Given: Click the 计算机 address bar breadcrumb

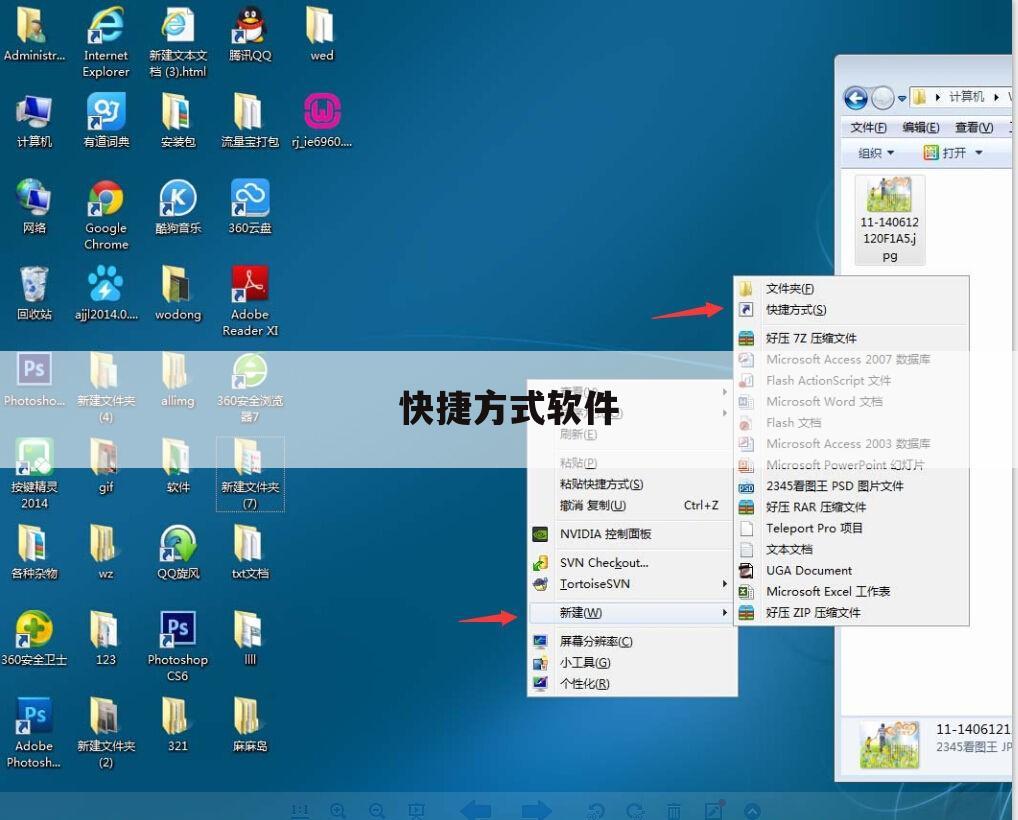Looking at the screenshot, I should pos(966,97).
